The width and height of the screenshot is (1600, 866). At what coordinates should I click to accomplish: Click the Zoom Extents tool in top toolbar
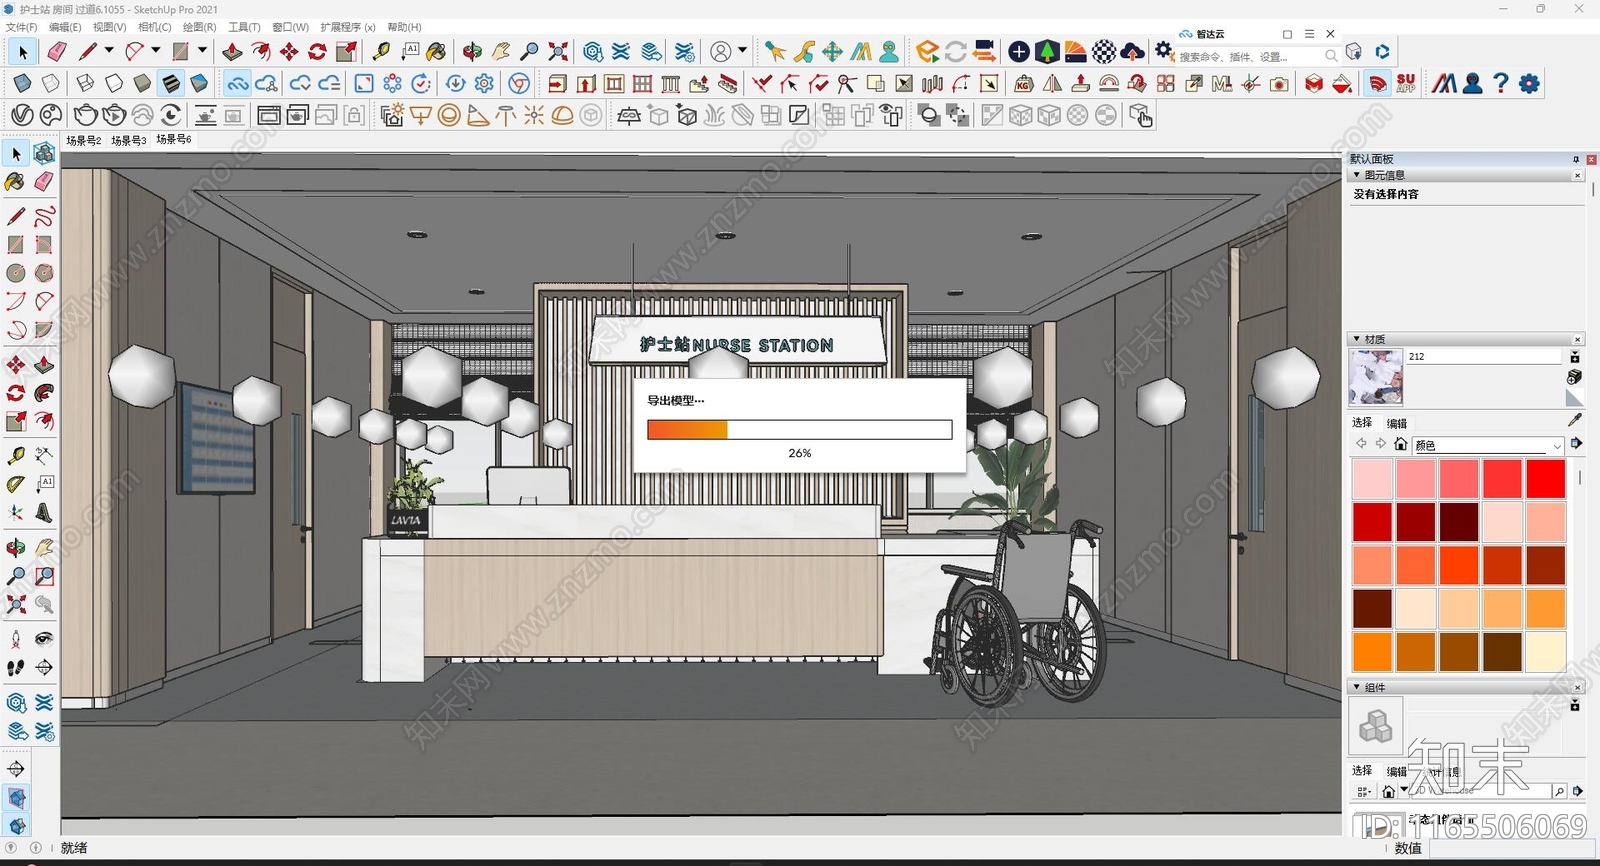pyautogui.click(x=559, y=51)
